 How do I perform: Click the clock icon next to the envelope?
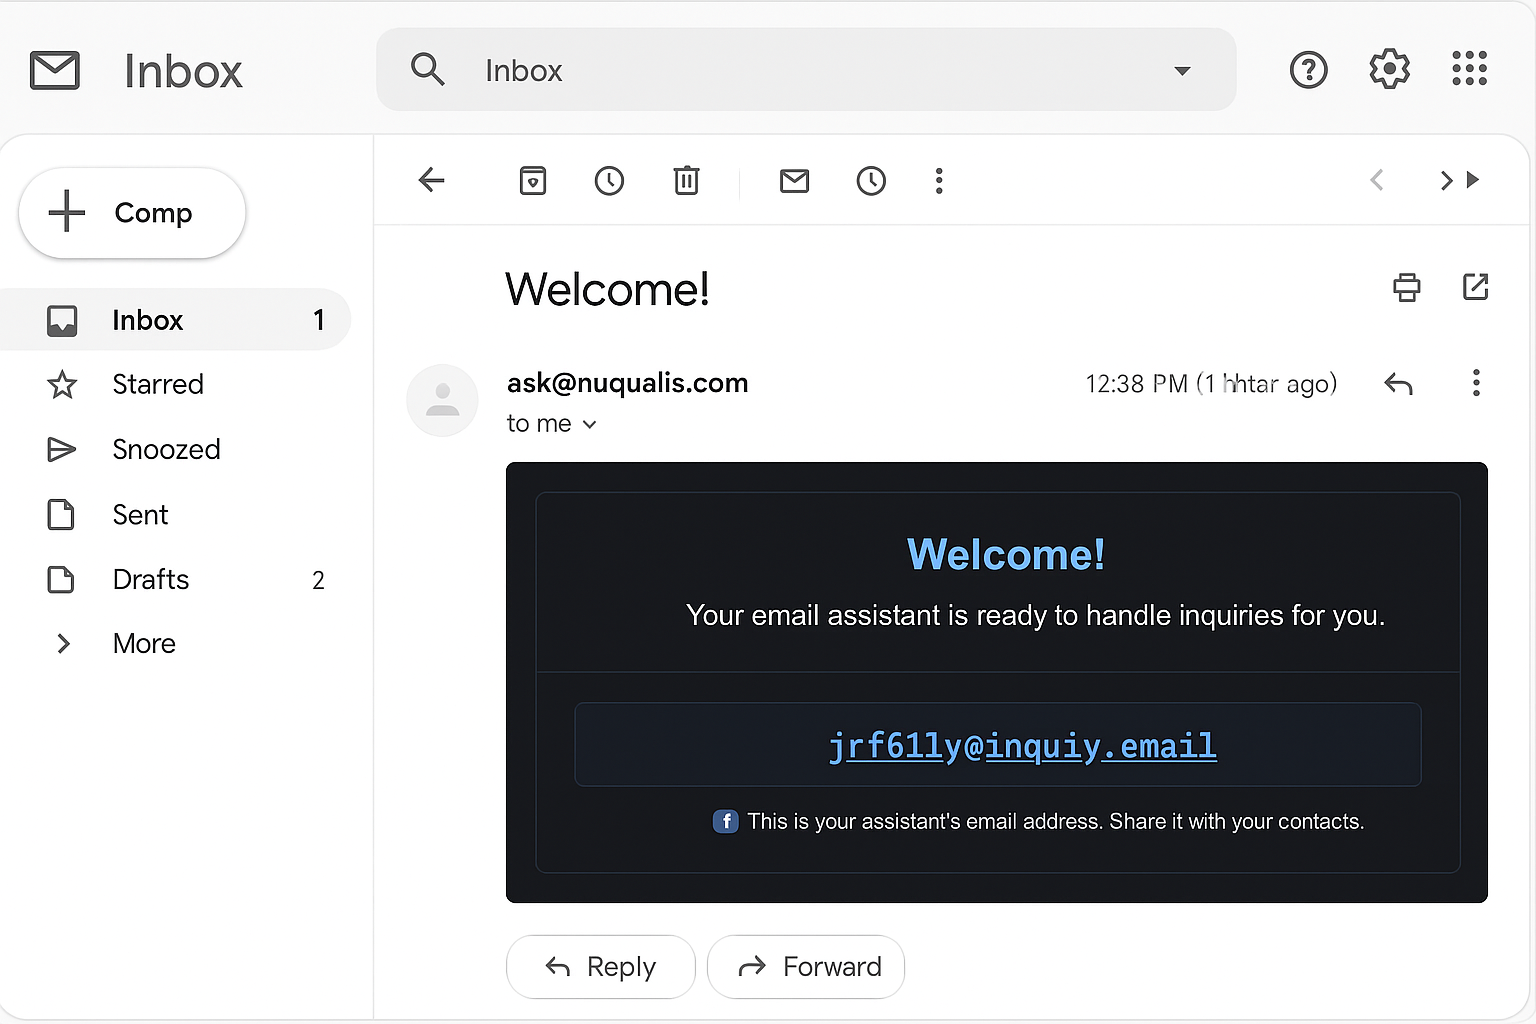(871, 180)
